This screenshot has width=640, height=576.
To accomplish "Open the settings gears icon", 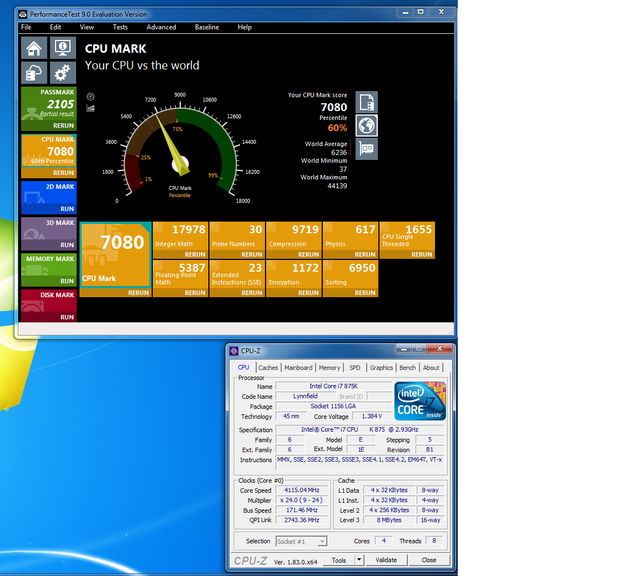I will coord(63,73).
